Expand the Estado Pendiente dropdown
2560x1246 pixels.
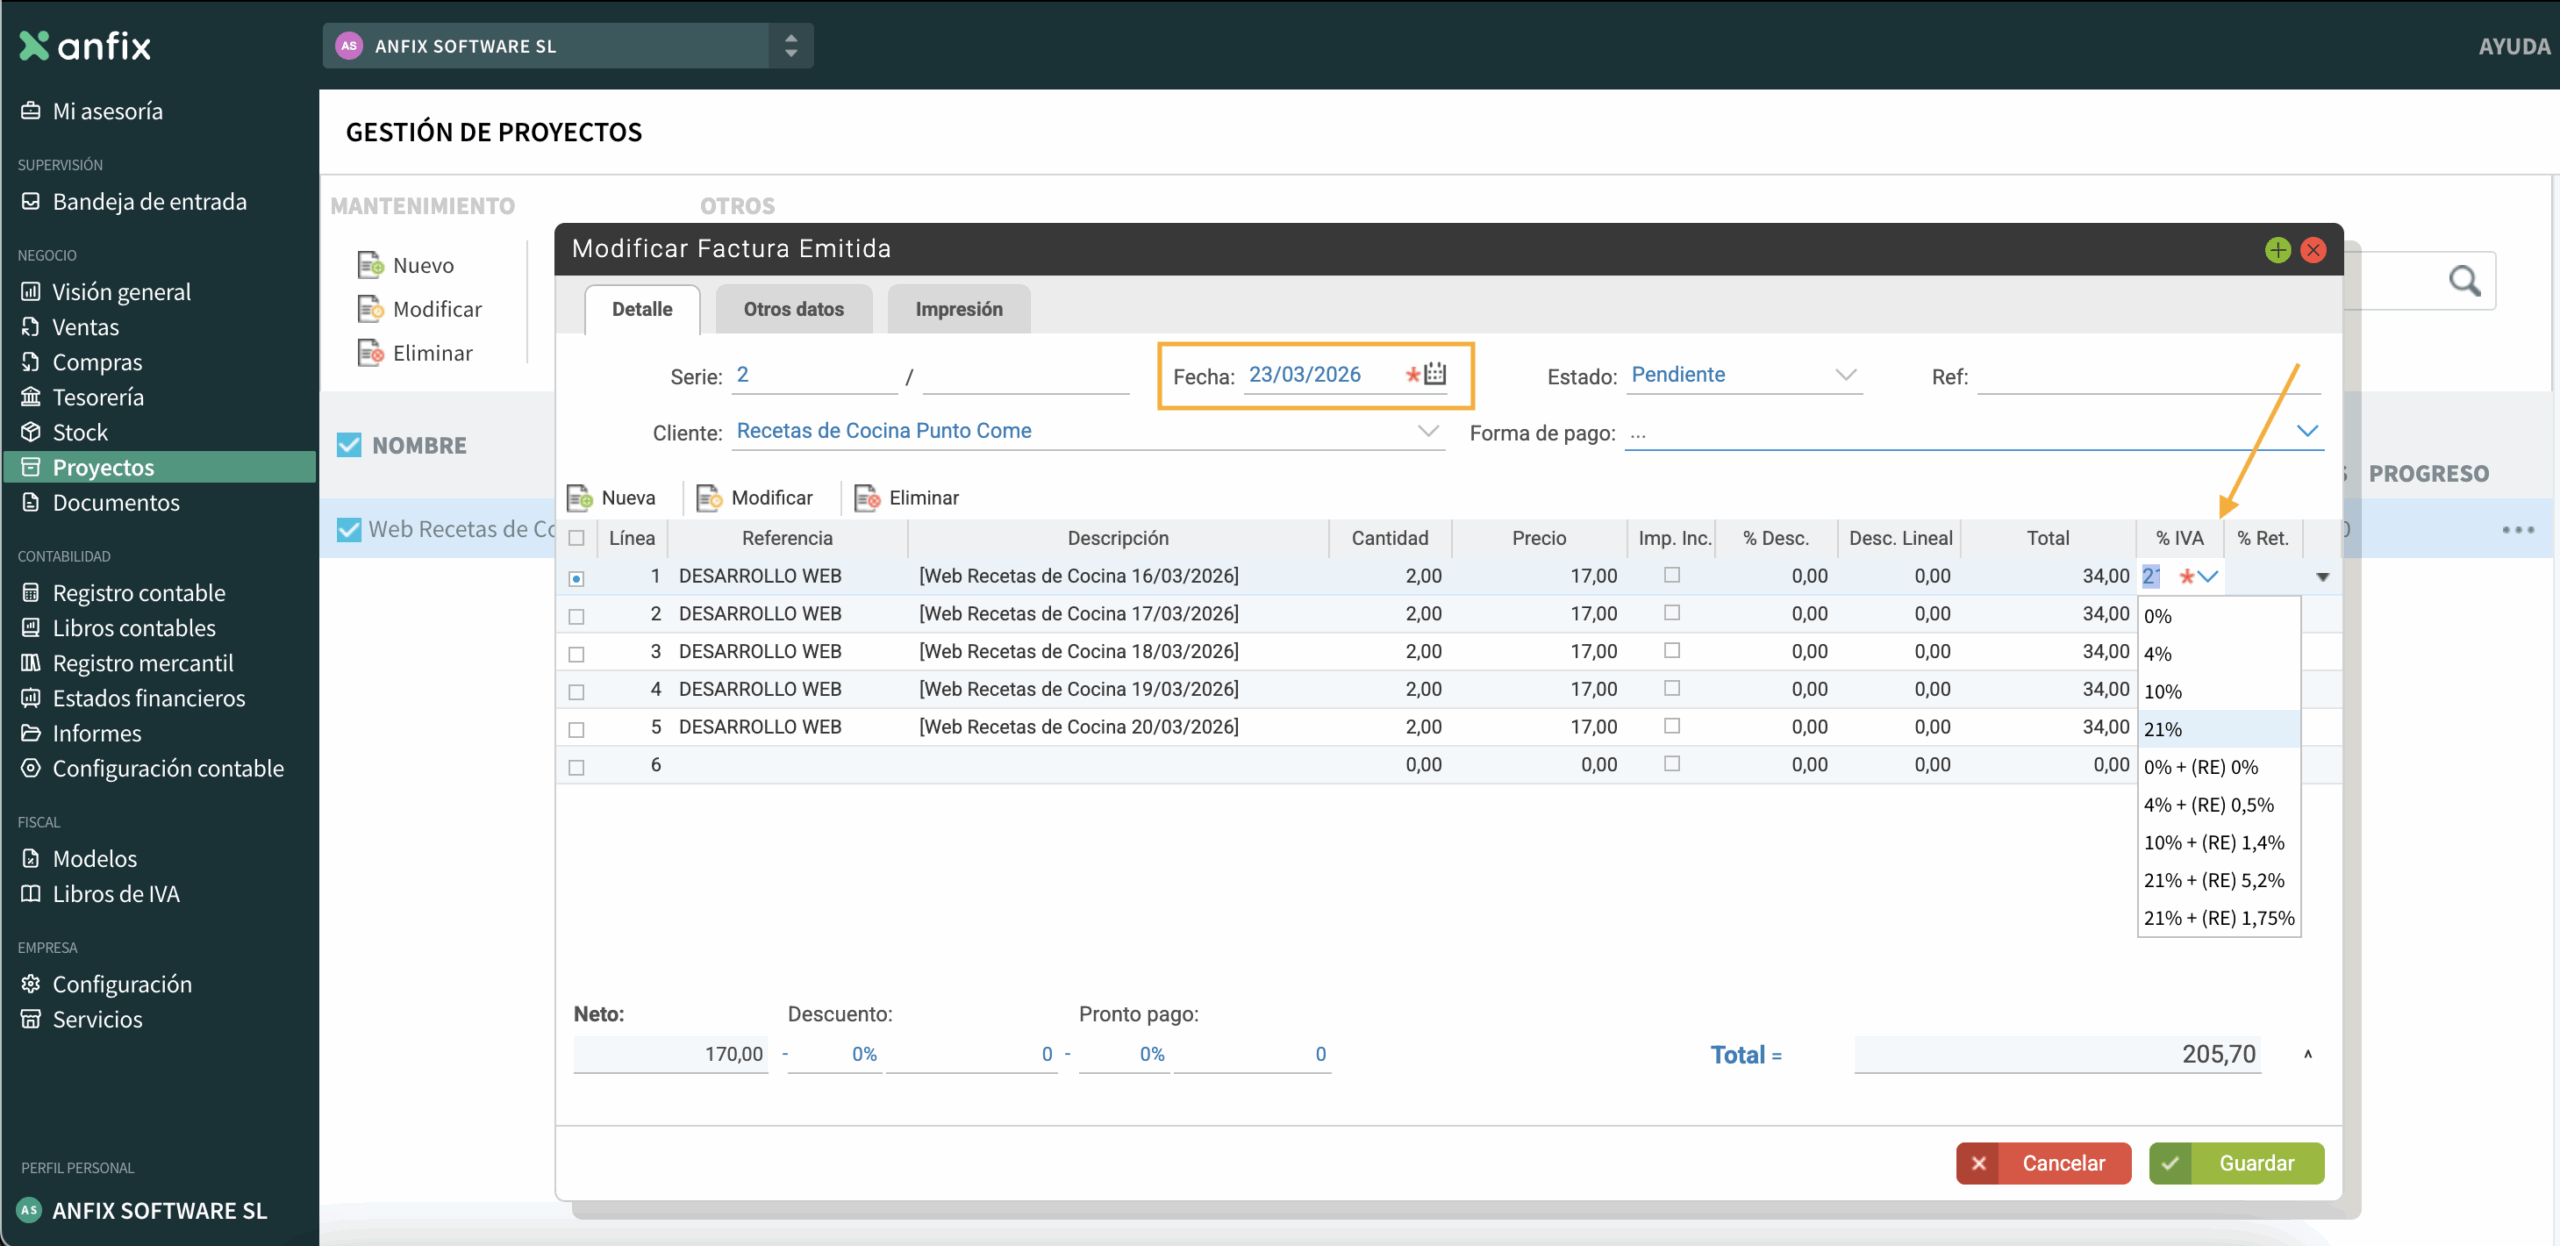(x=1845, y=375)
